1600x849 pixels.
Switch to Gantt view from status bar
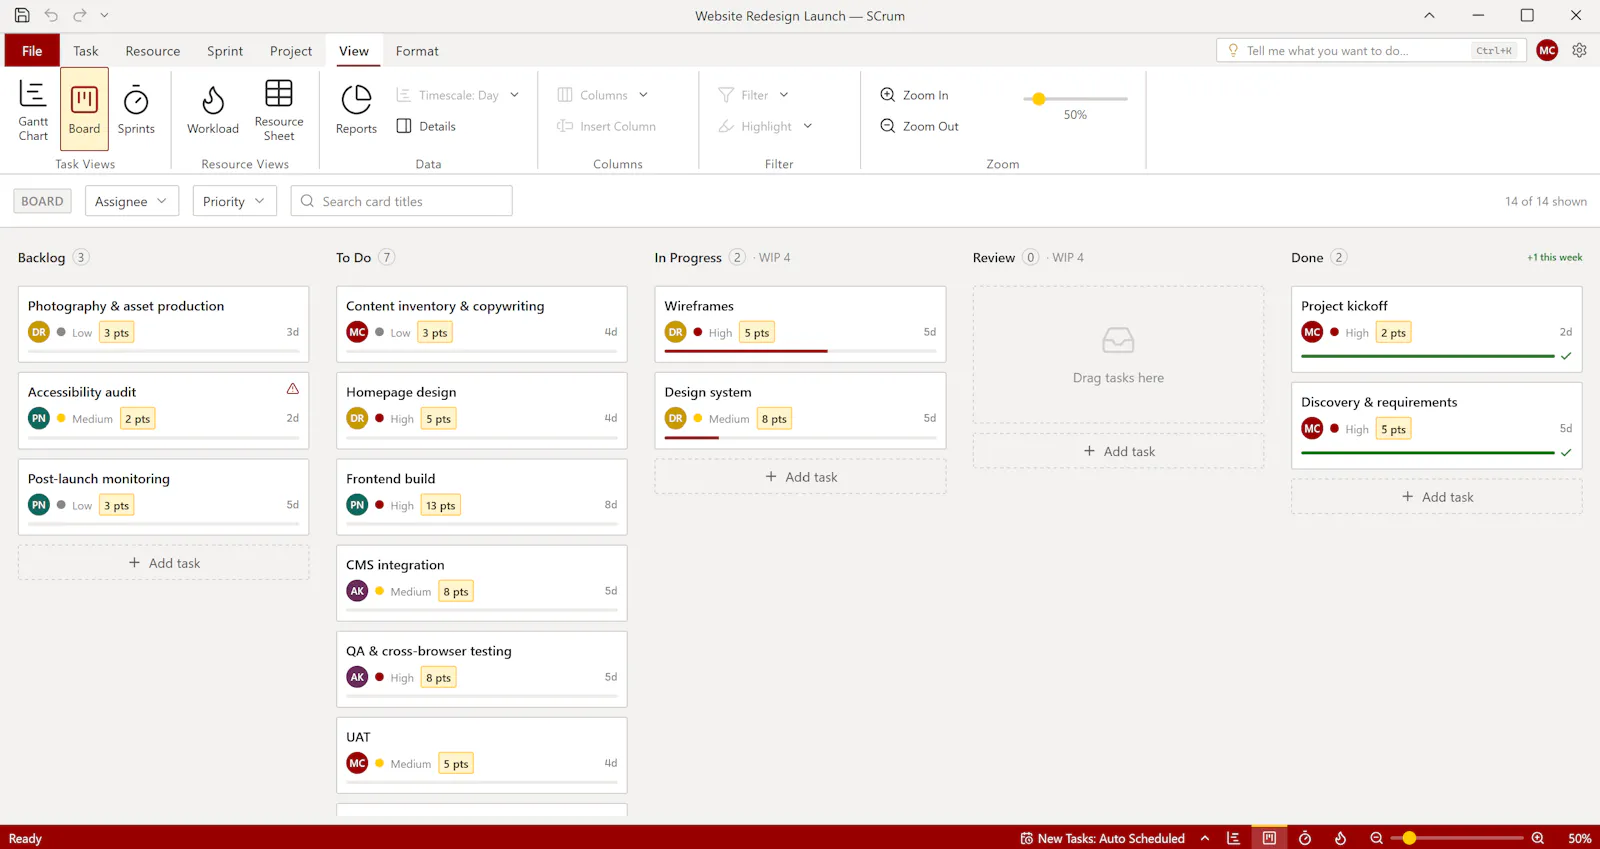coord(1233,838)
